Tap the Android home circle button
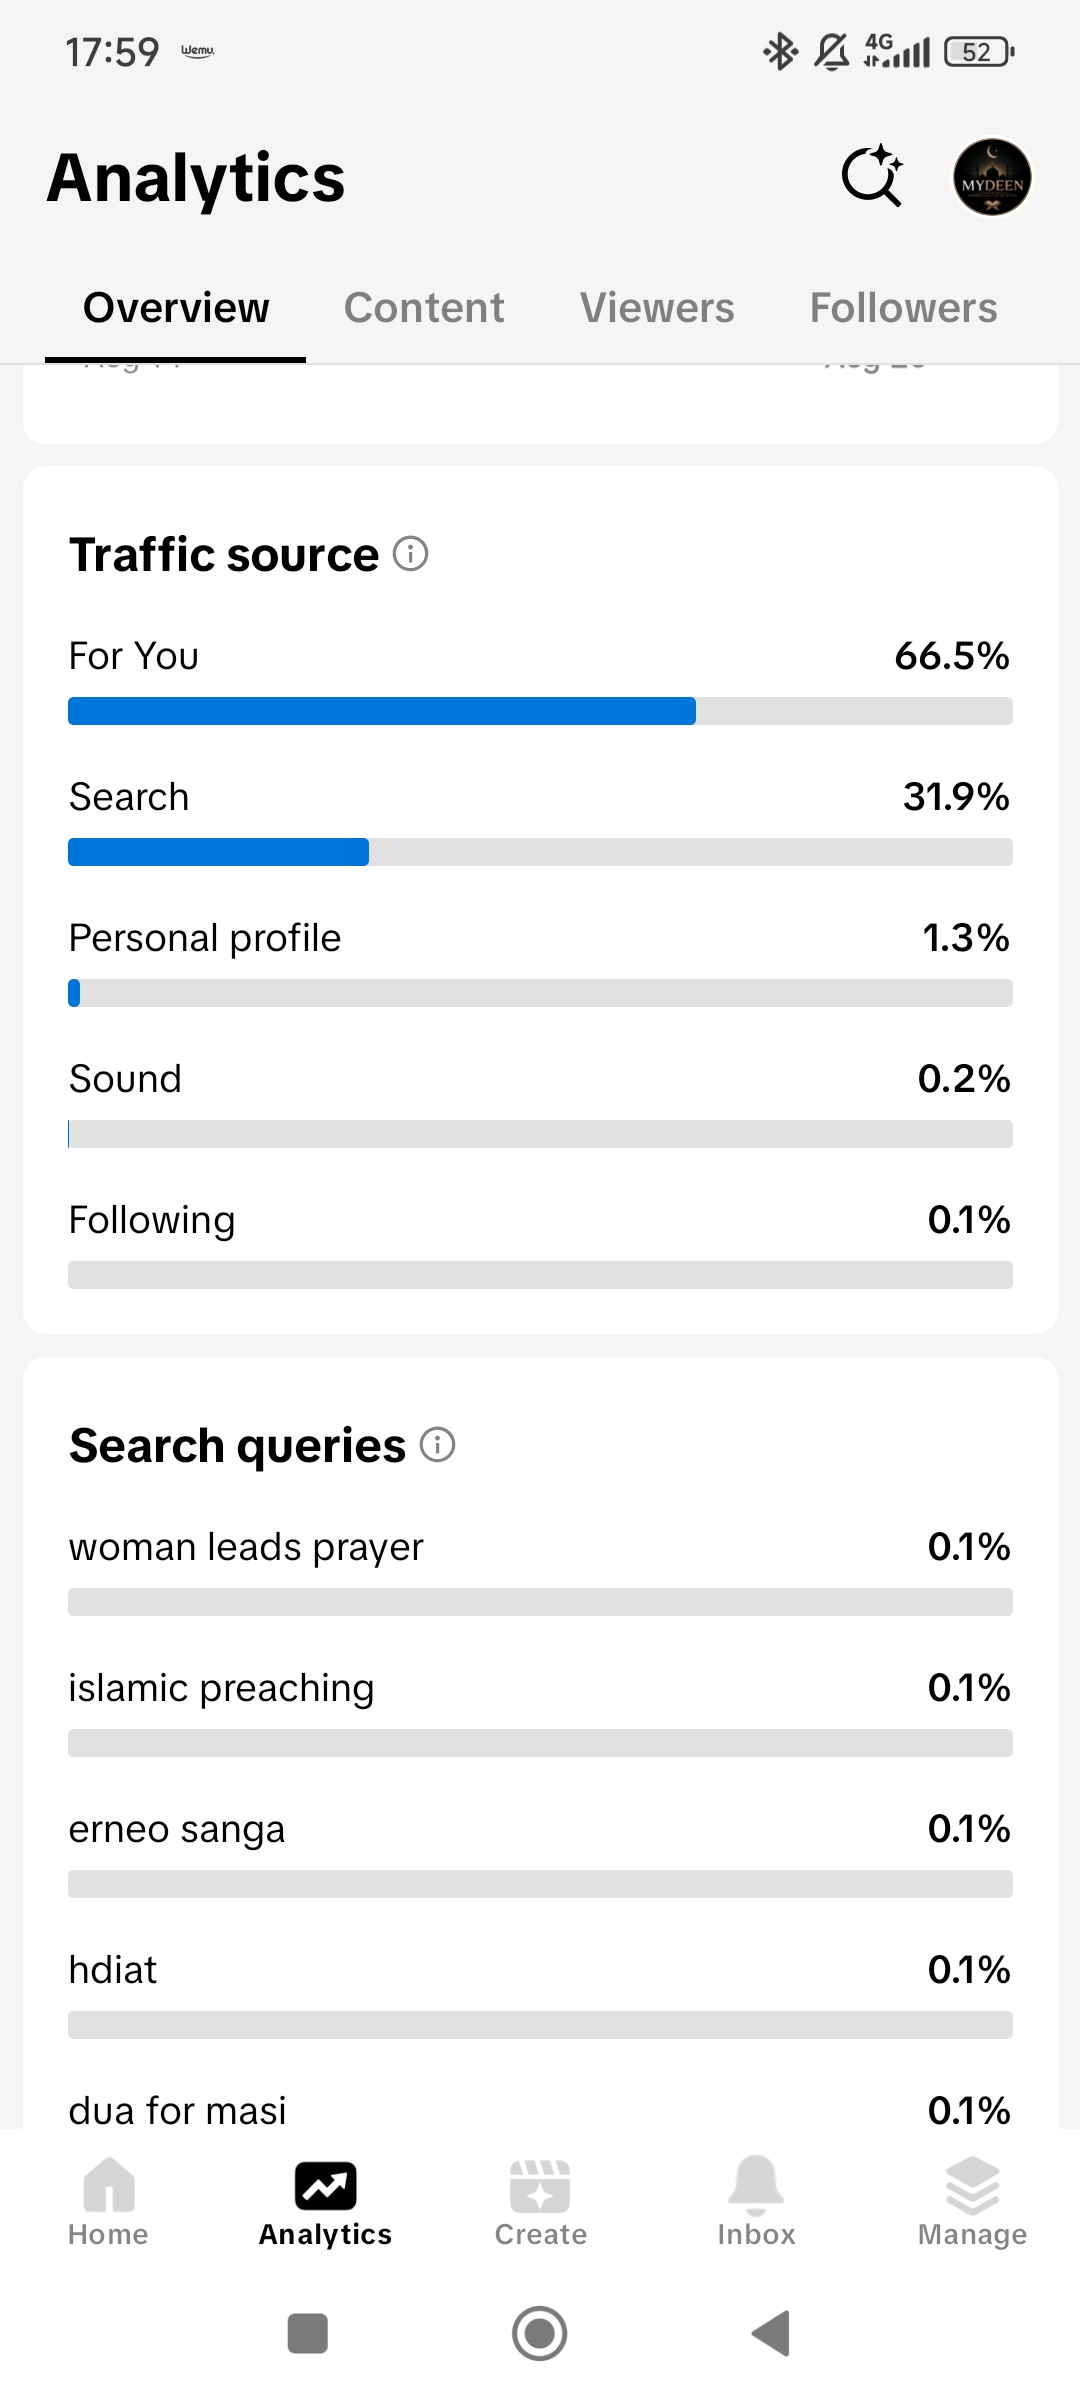1080x2400 pixels. pyautogui.click(x=540, y=2333)
